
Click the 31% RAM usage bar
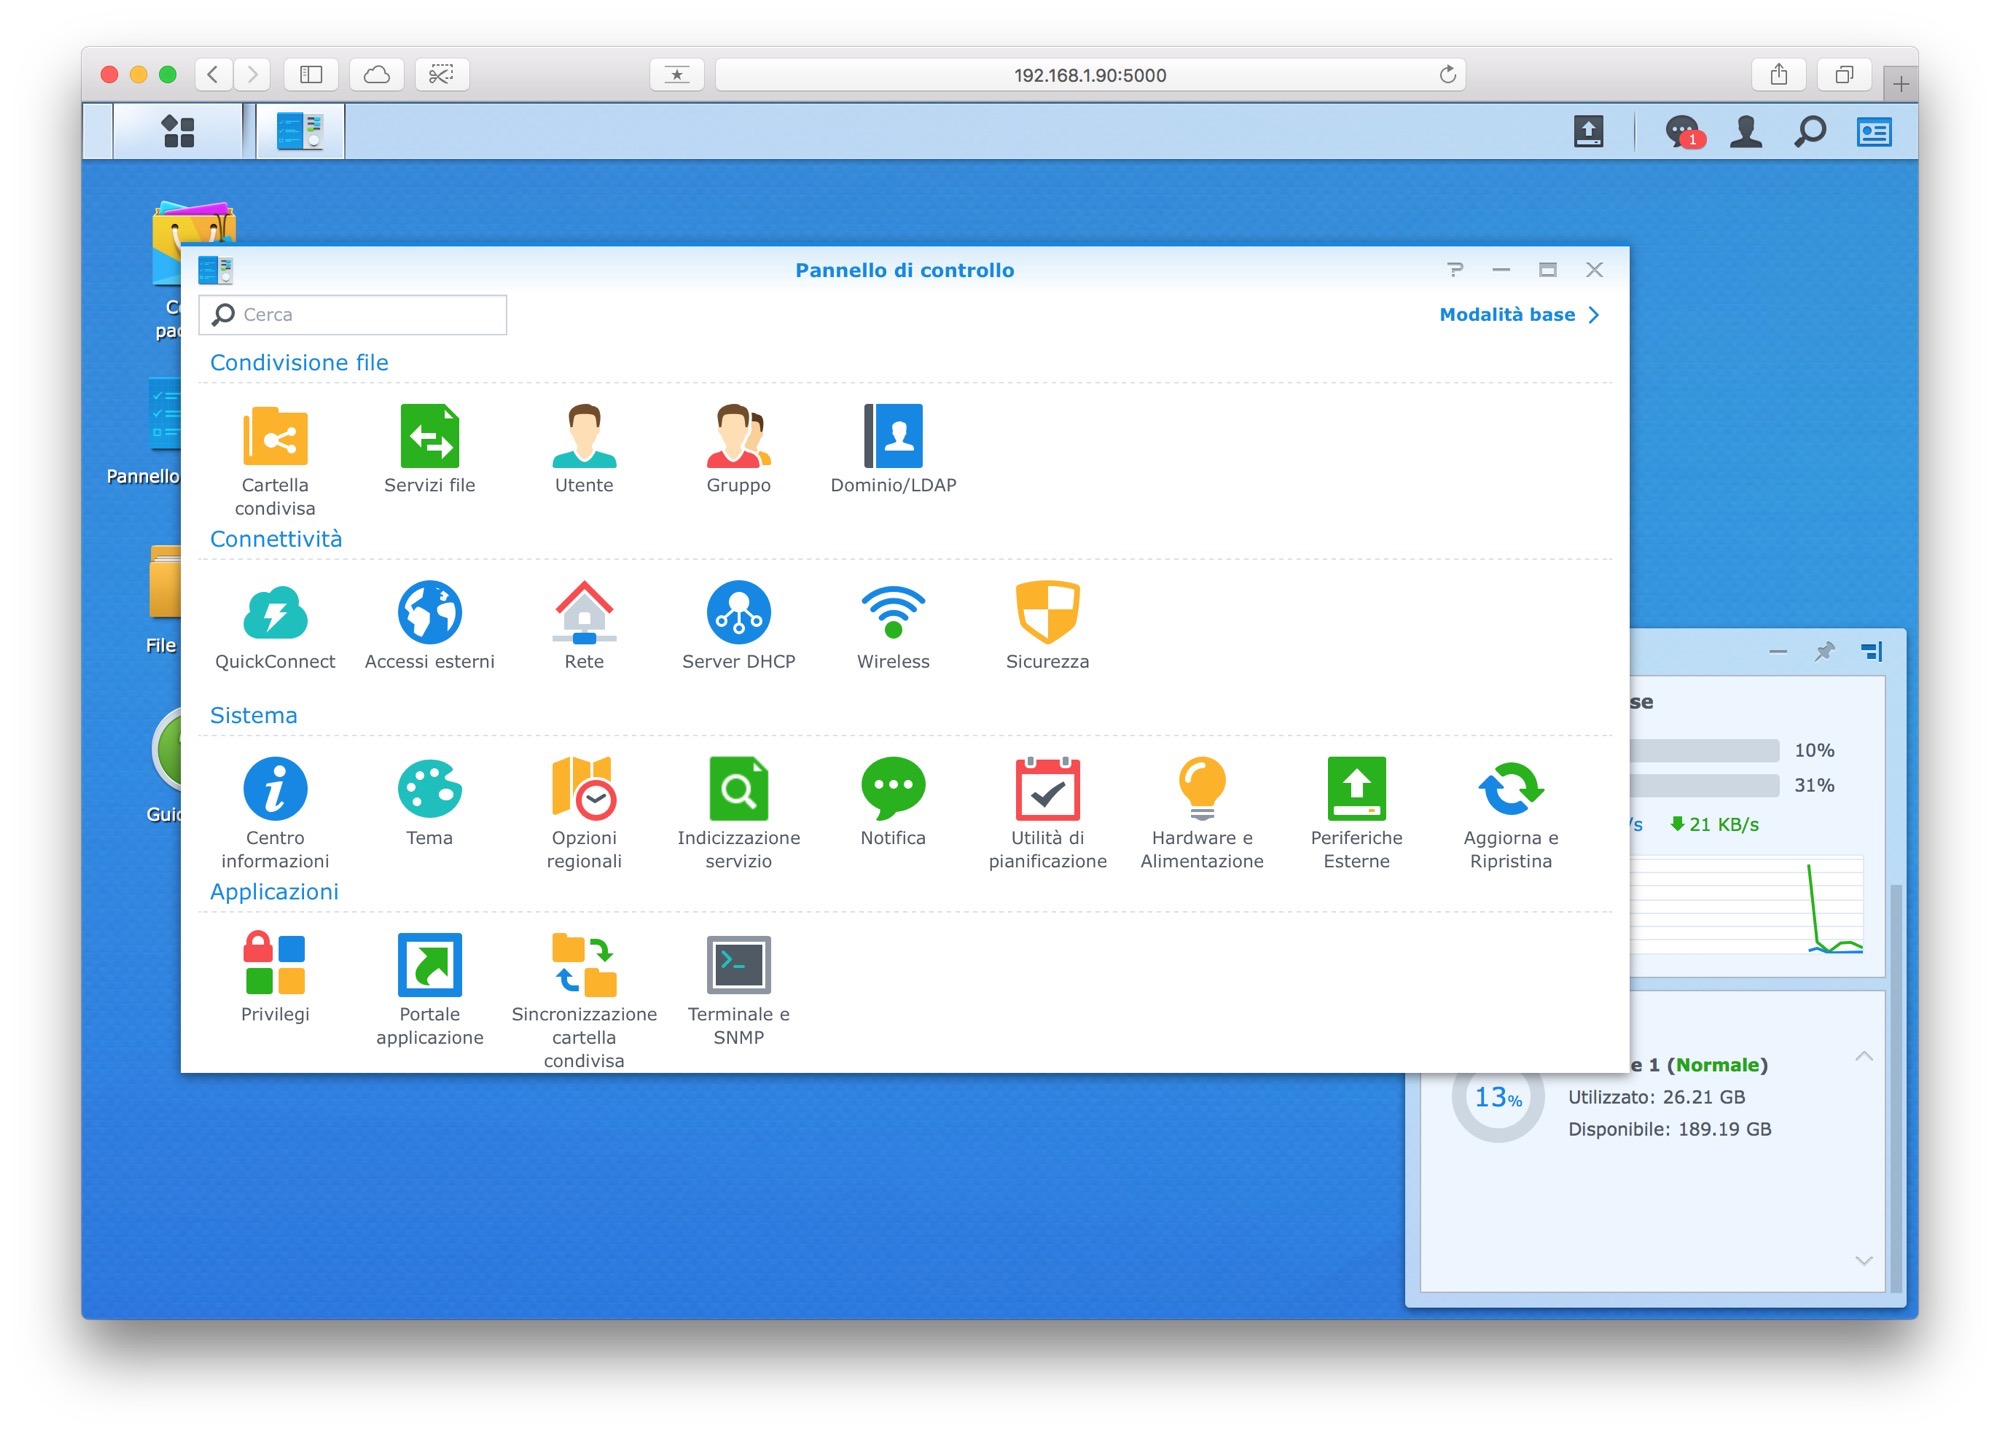pos(1705,786)
